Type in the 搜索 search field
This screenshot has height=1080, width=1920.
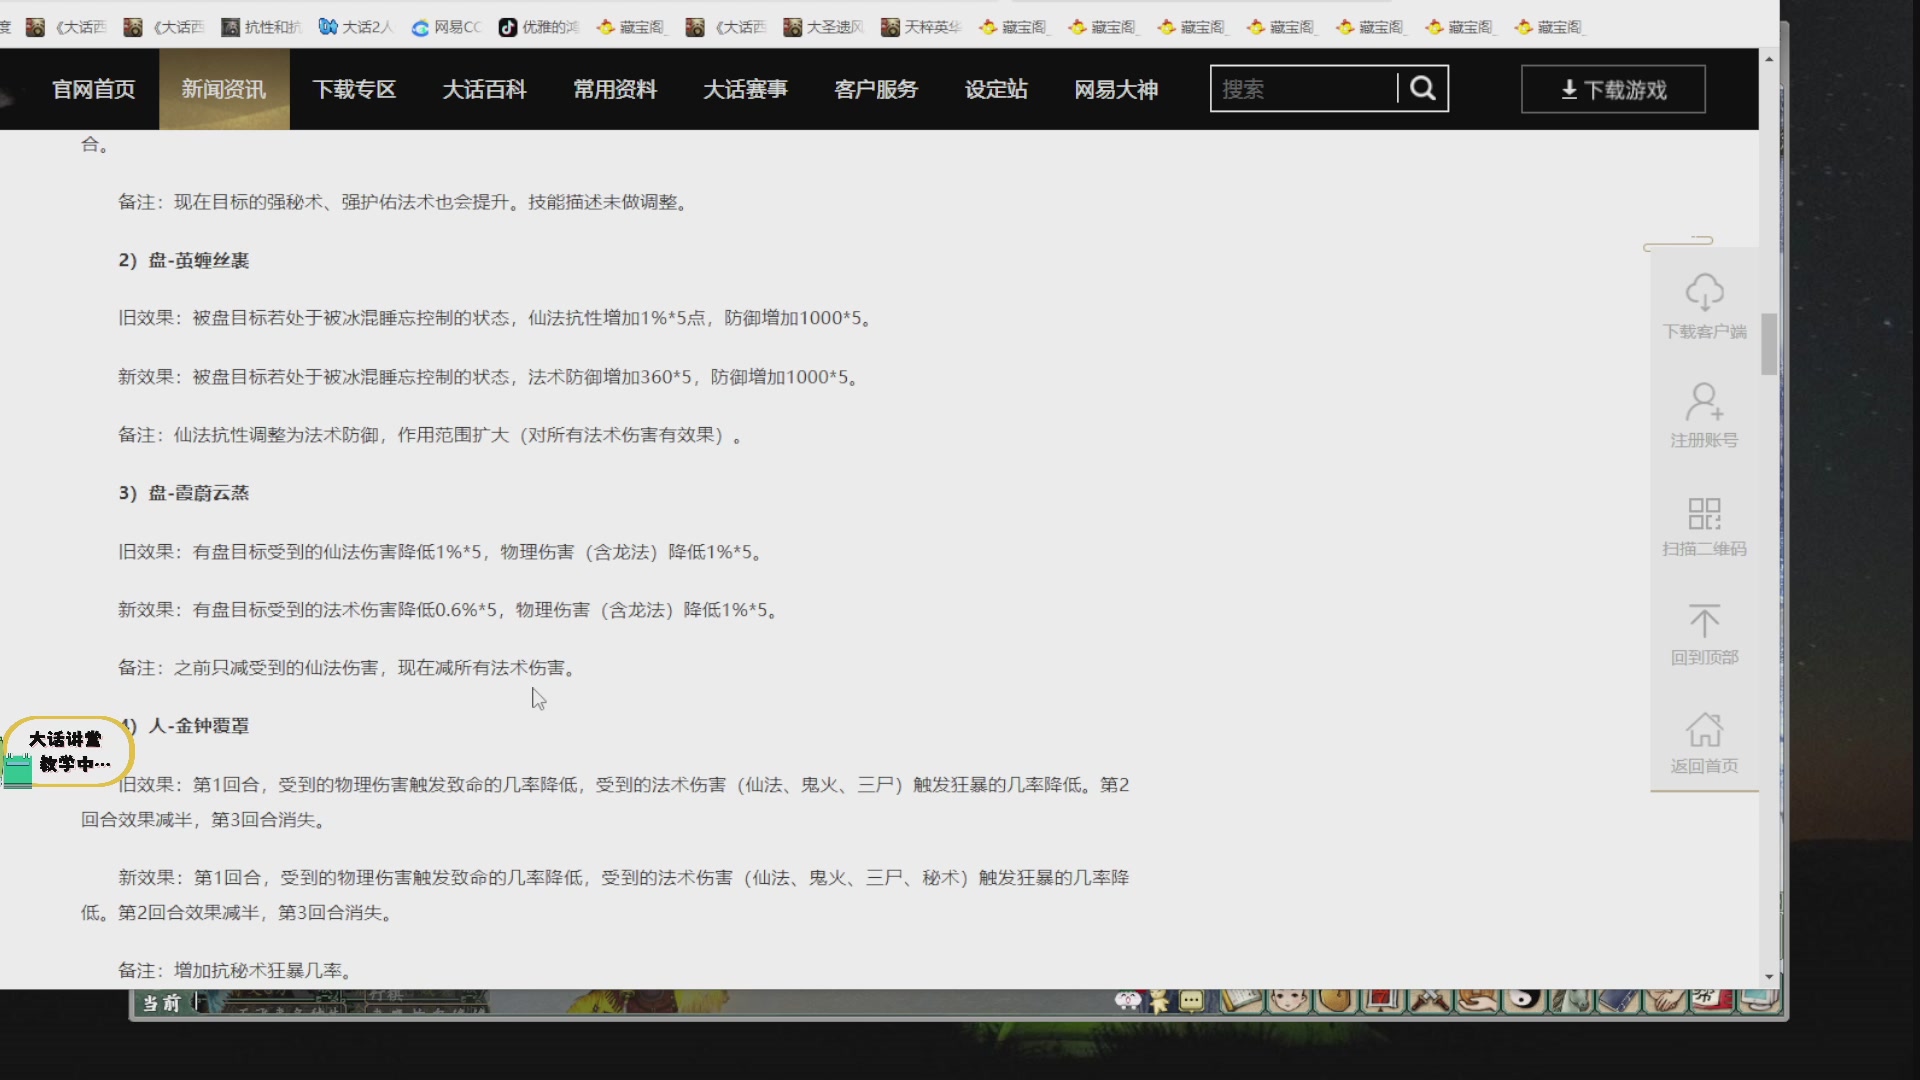pyautogui.click(x=1300, y=88)
